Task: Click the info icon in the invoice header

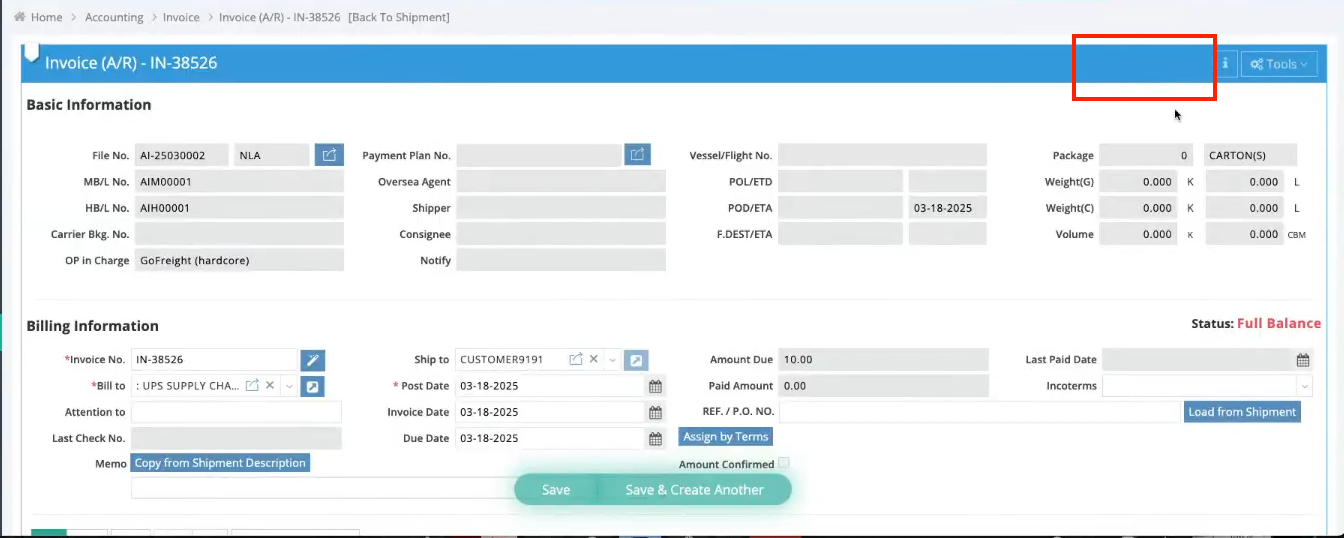Action: pos(1225,64)
